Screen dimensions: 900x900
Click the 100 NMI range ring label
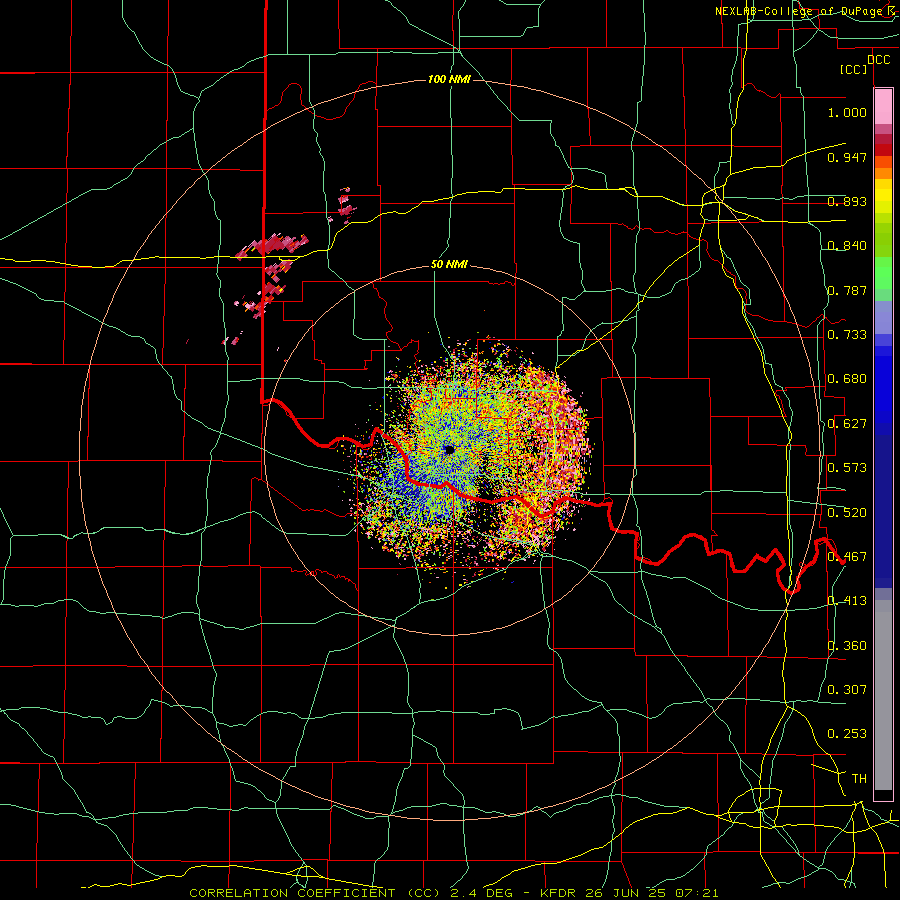(449, 79)
